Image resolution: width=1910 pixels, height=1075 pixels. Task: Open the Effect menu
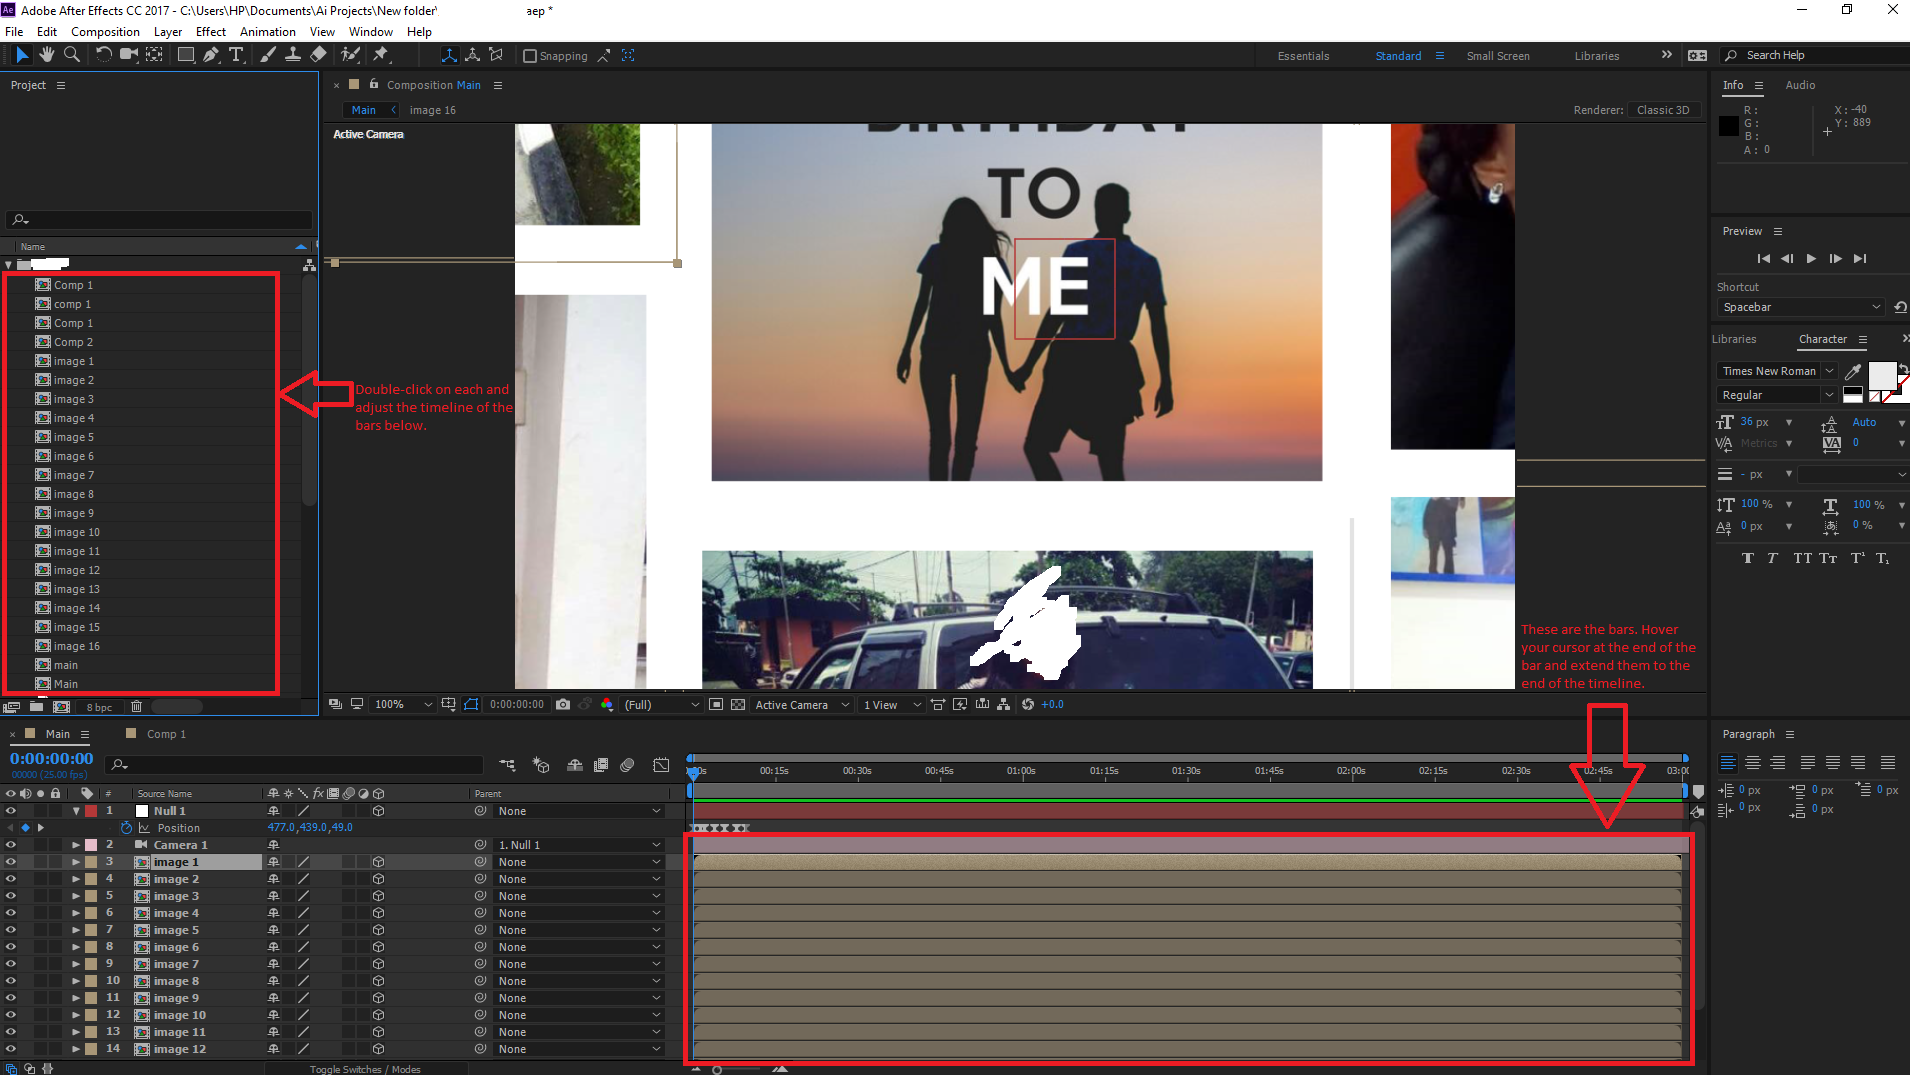211,32
